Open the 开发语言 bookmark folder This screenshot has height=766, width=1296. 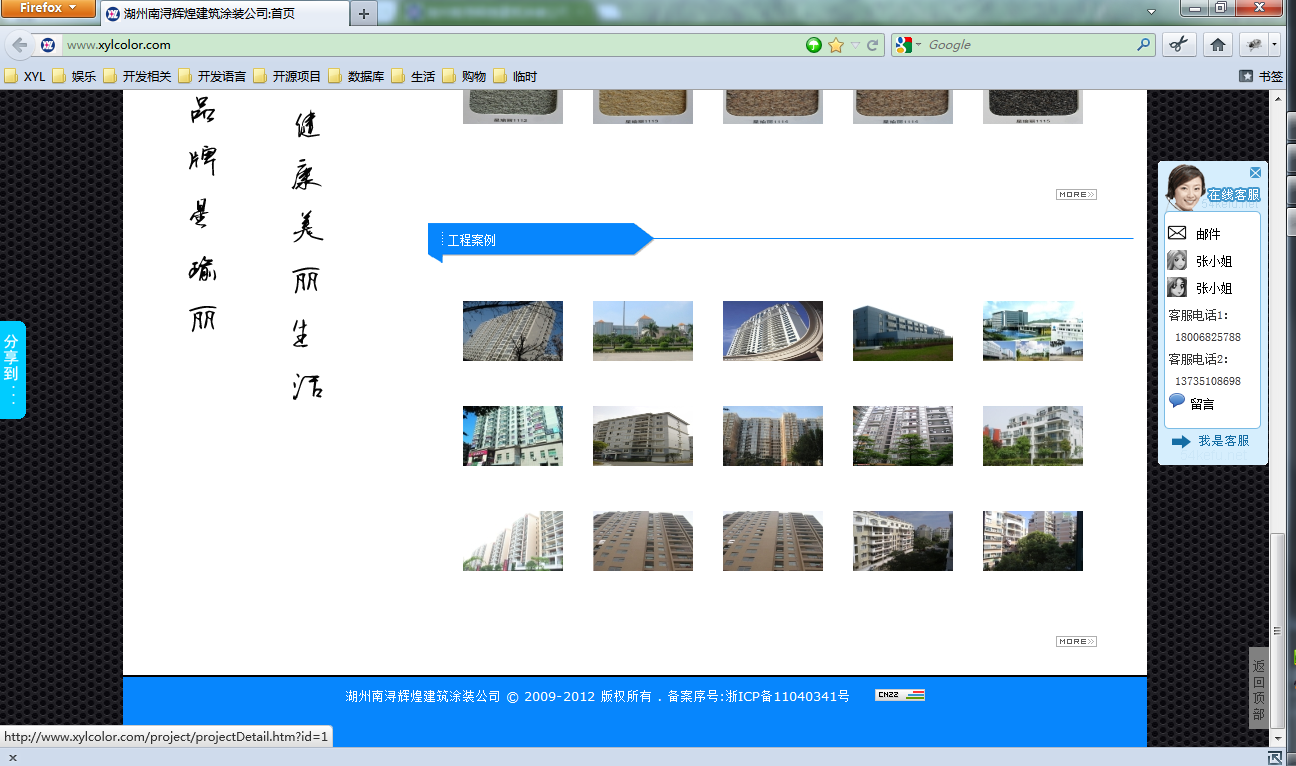point(213,76)
